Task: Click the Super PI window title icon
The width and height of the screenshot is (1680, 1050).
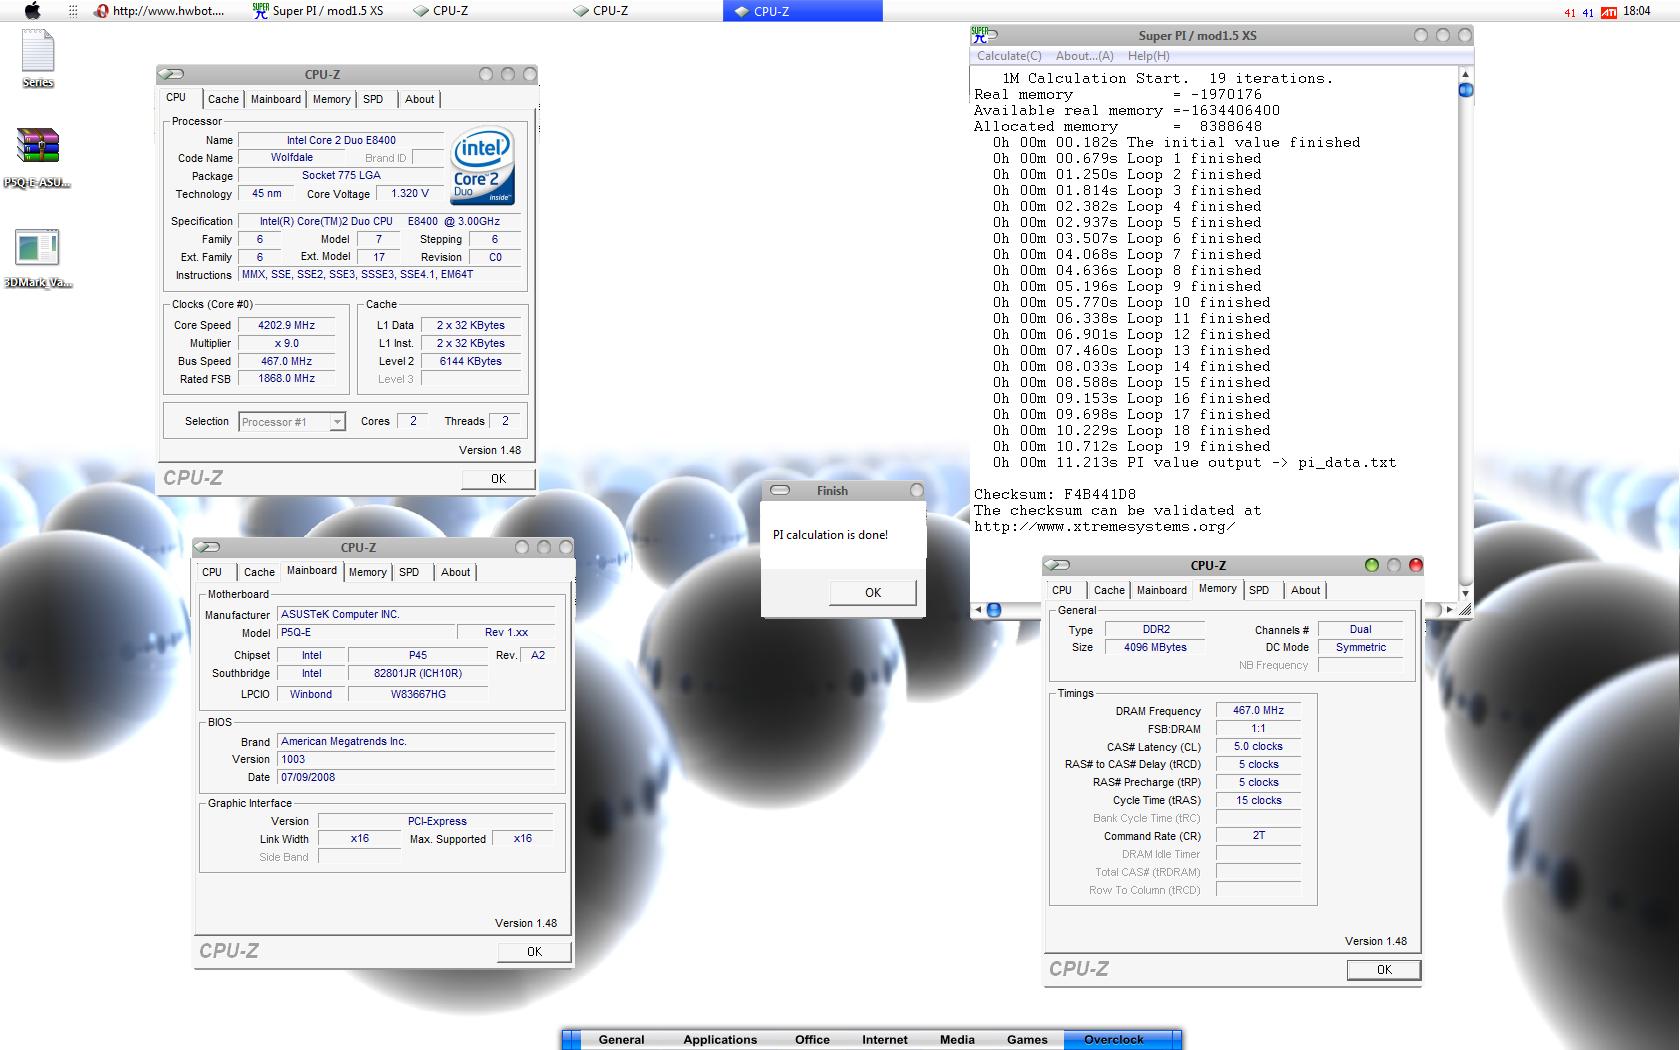Action: pyautogui.click(x=979, y=35)
